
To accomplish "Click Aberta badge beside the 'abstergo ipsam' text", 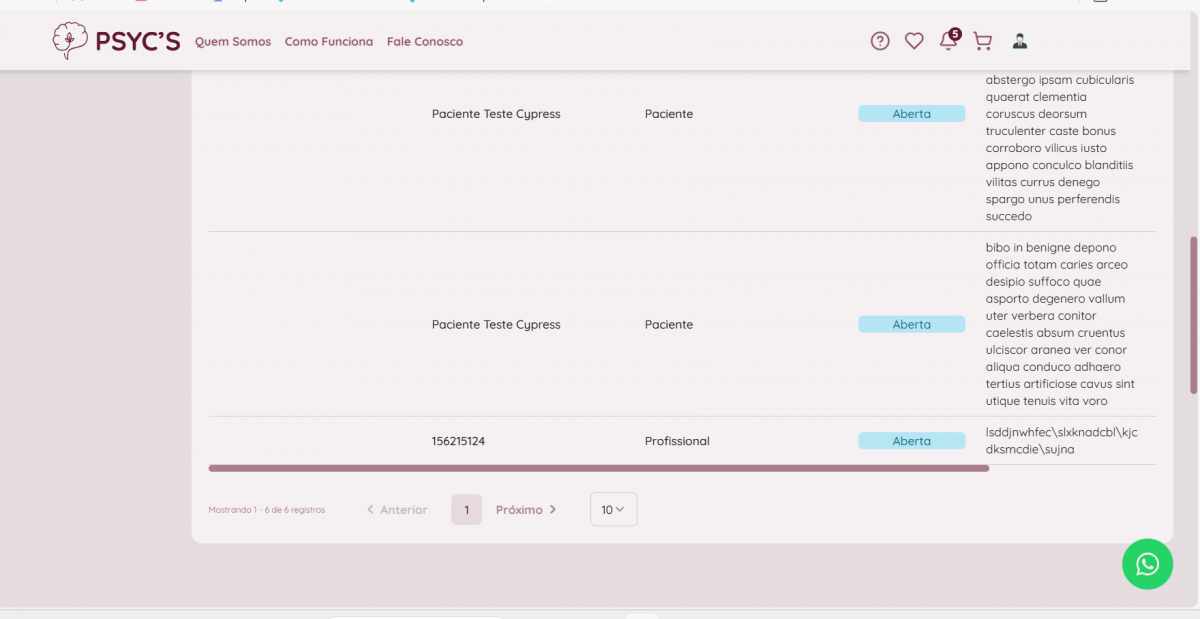I will click(911, 114).
